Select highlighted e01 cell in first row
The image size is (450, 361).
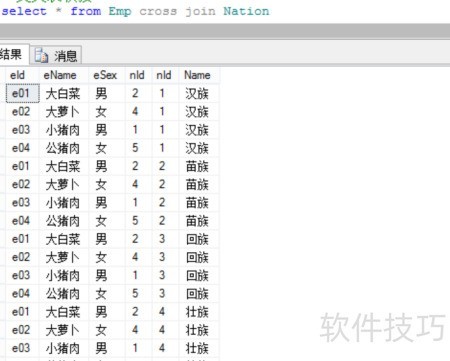(x=22, y=93)
